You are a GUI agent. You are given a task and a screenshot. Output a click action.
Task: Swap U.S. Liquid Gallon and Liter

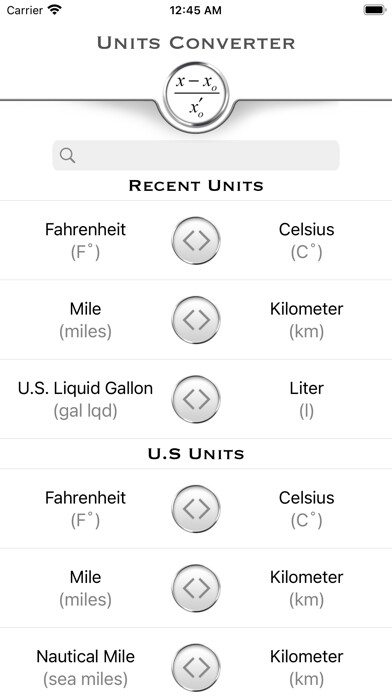click(x=196, y=399)
